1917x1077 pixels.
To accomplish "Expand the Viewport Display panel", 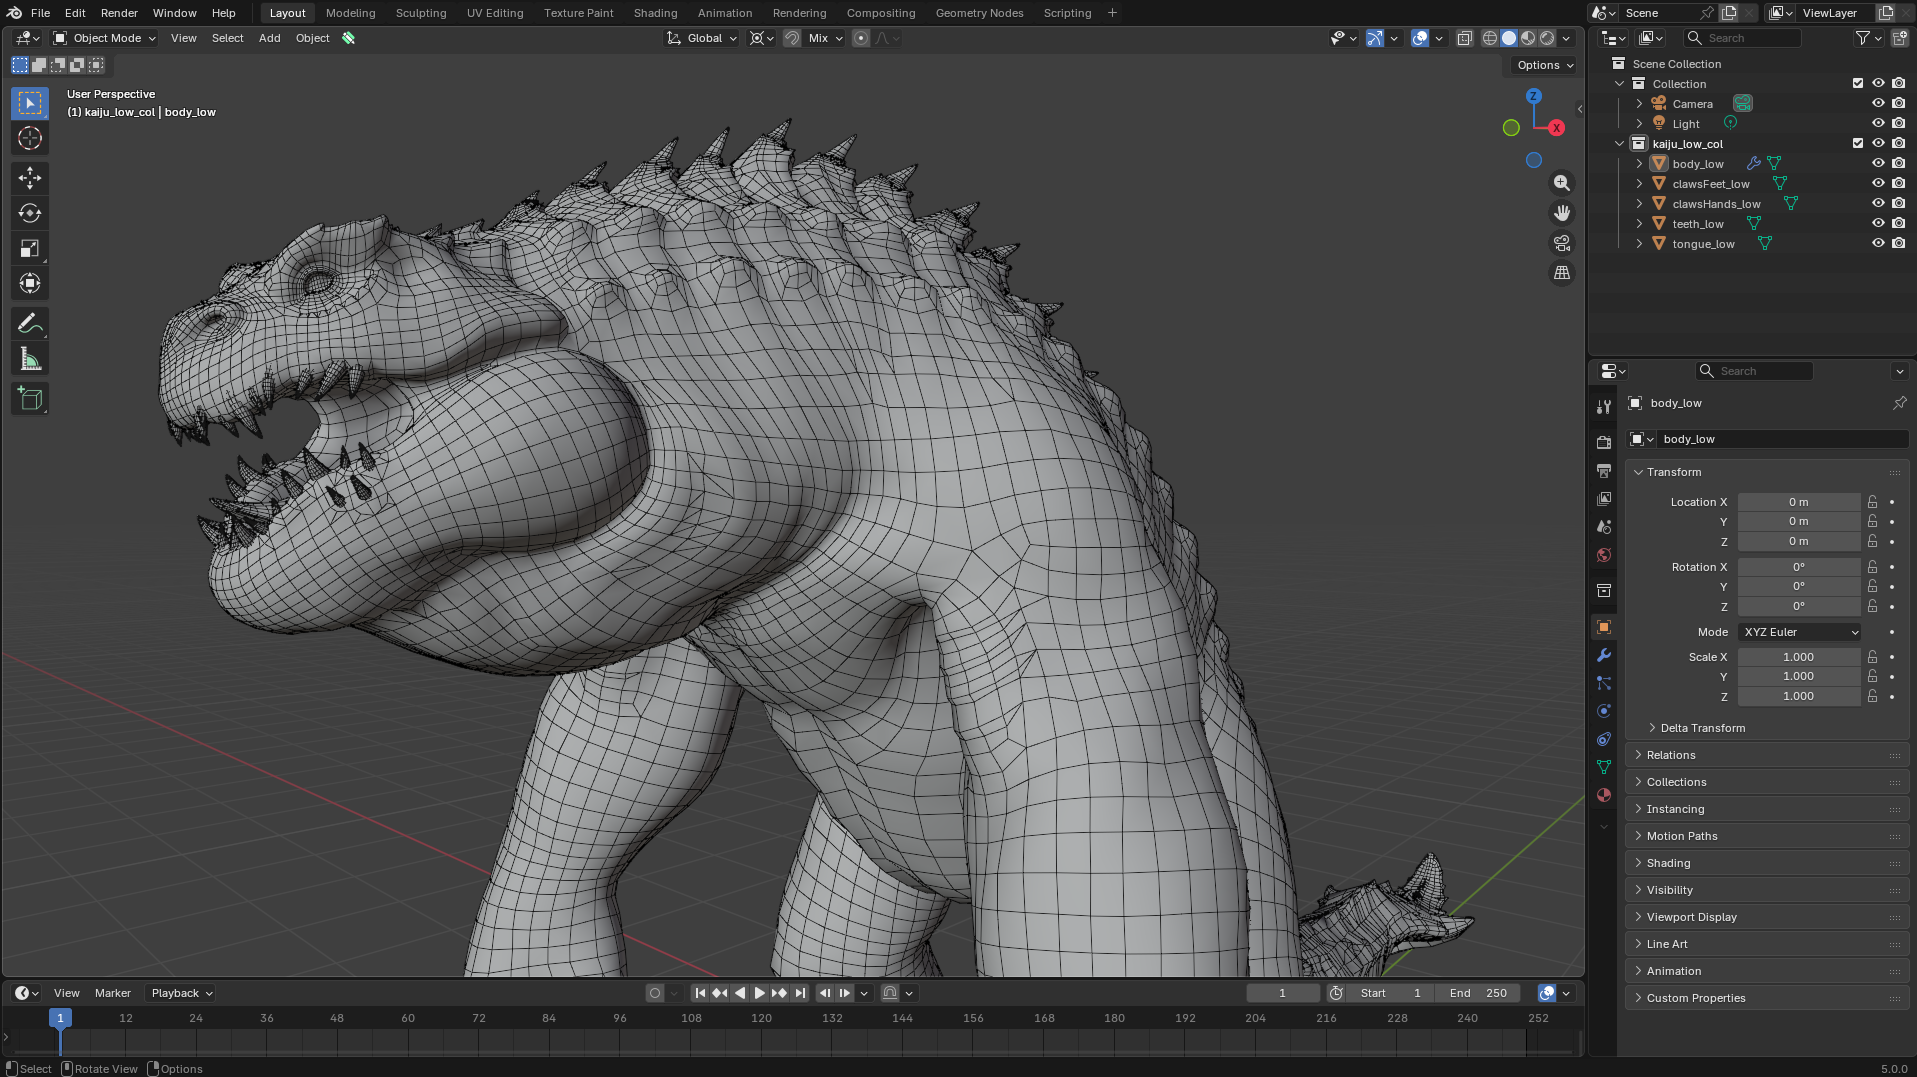I will [1768, 917].
